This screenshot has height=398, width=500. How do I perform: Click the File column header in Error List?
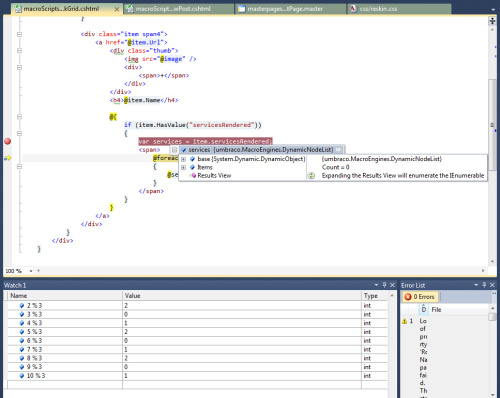436,310
